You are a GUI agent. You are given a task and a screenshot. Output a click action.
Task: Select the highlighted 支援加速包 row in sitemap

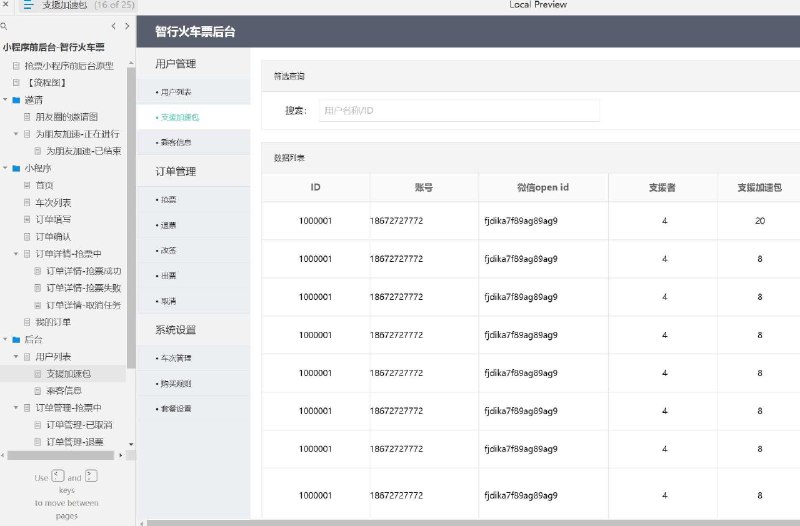[x=63, y=373]
